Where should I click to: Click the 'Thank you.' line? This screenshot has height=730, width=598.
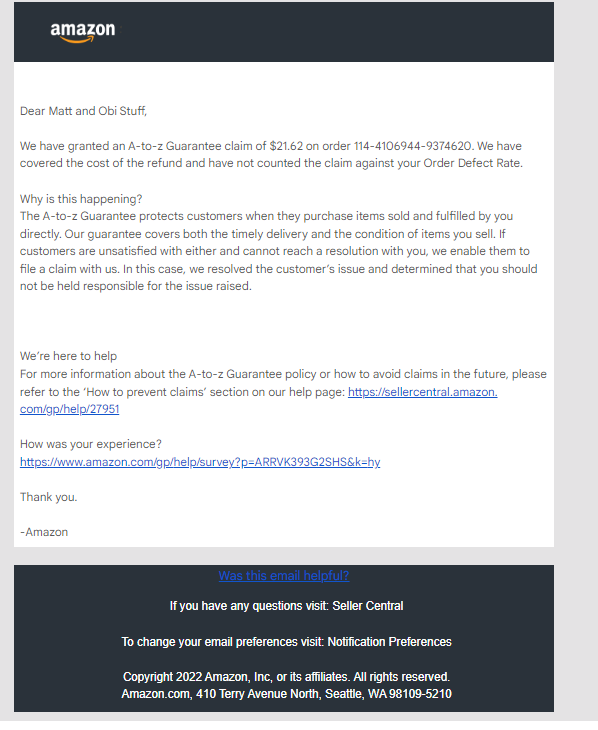pyautogui.click(x=48, y=497)
